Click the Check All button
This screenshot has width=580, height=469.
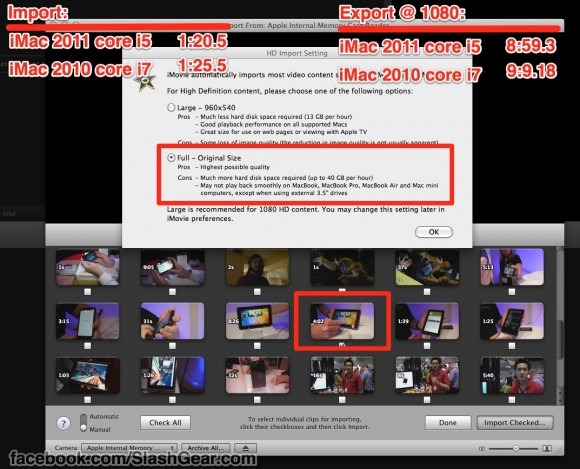click(x=165, y=422)
